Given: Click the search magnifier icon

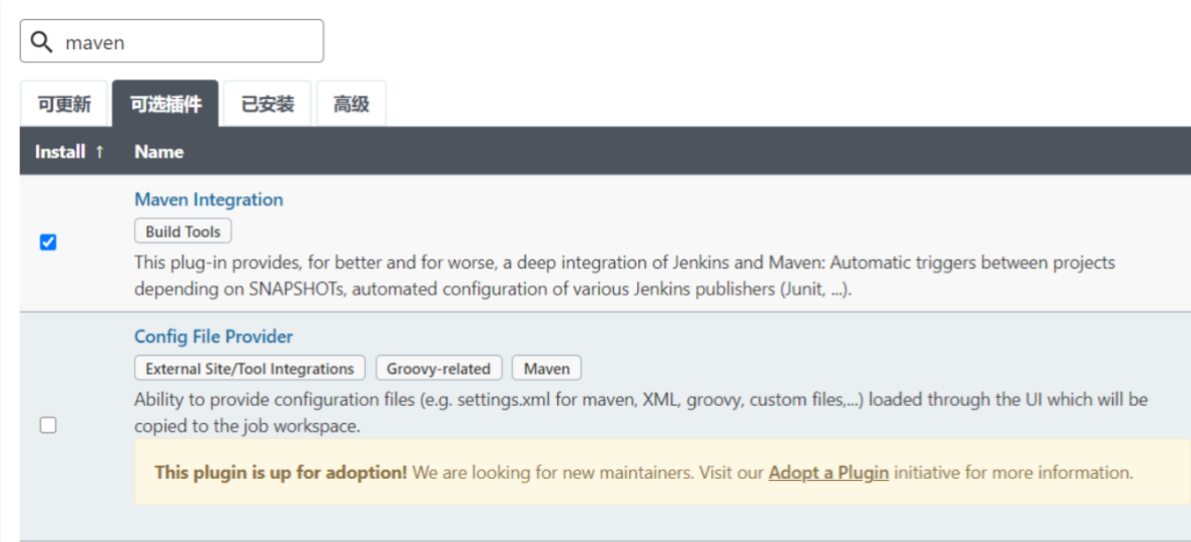Looking at the screenshot, I should [43, 42].
